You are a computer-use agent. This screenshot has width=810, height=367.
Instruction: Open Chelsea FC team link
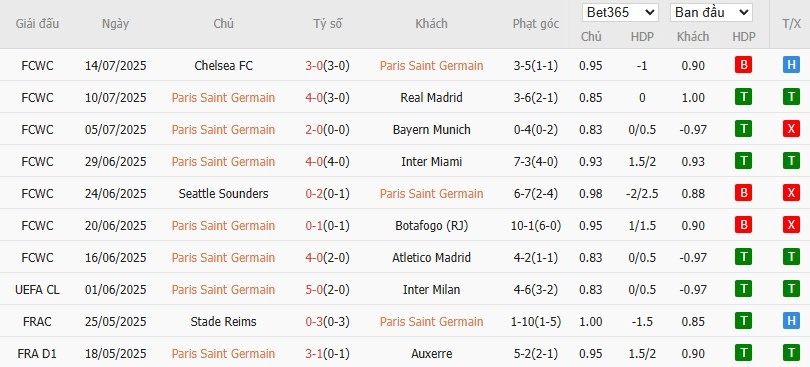[x=224, y=66]
